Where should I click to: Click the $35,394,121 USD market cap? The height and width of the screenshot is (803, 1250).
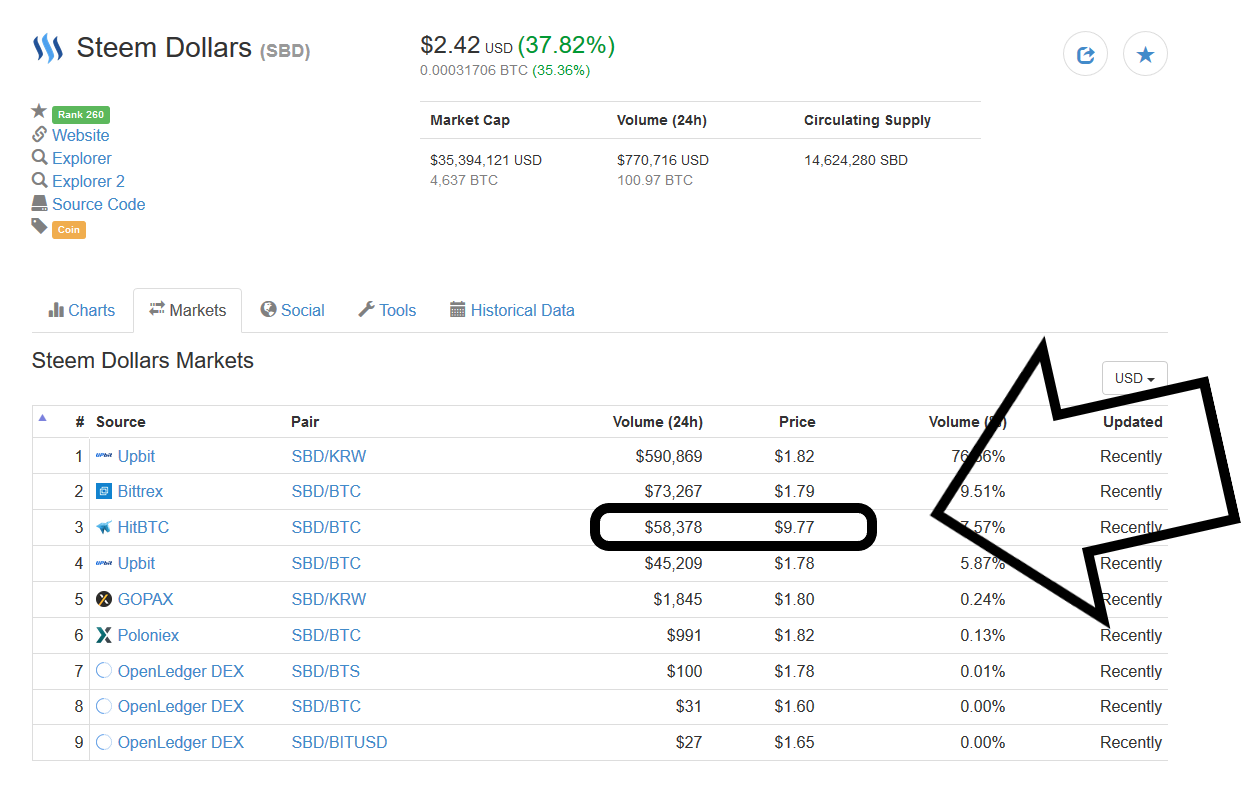click(486, 160)
